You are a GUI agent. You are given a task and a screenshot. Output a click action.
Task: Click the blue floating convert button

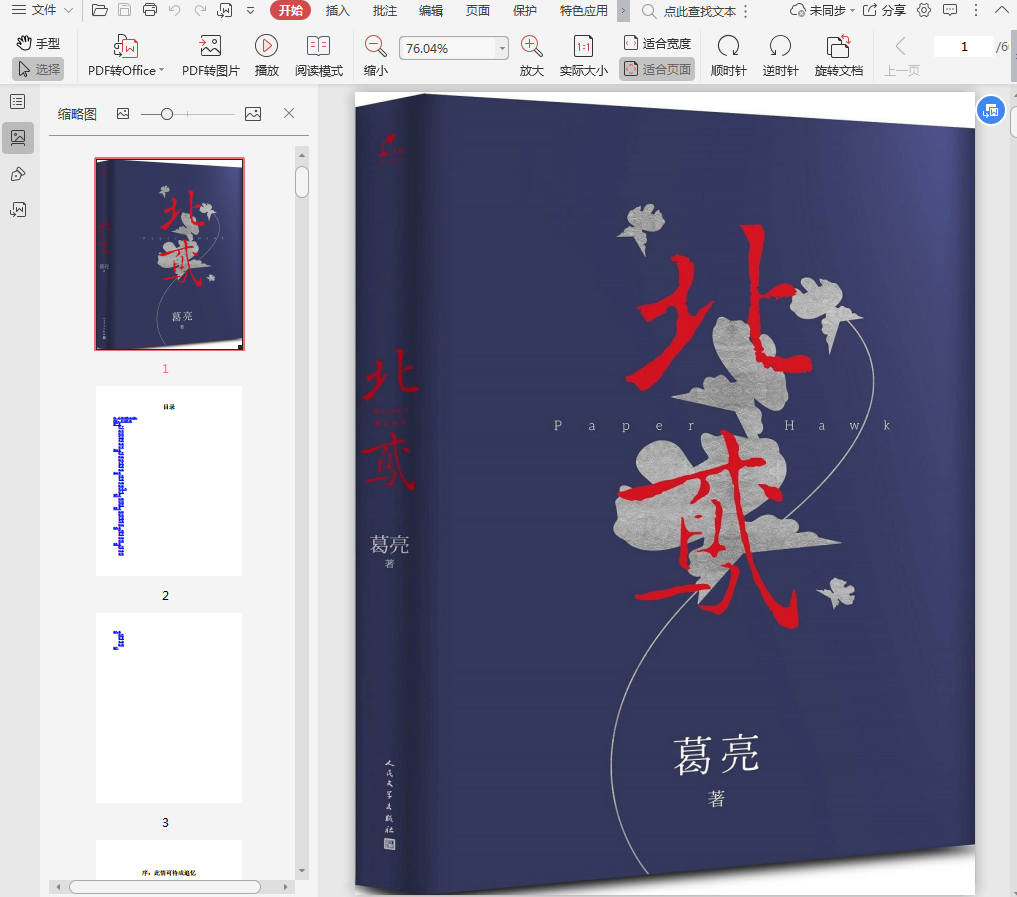(990, 111)
